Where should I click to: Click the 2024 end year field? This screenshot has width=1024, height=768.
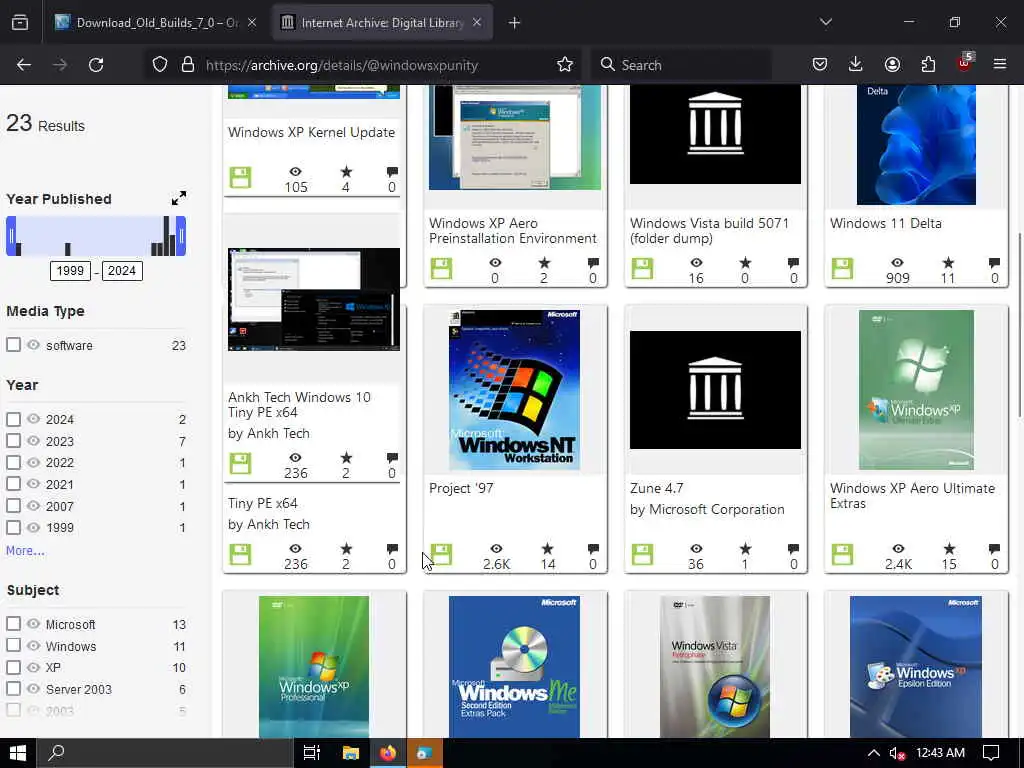point(122,270)
